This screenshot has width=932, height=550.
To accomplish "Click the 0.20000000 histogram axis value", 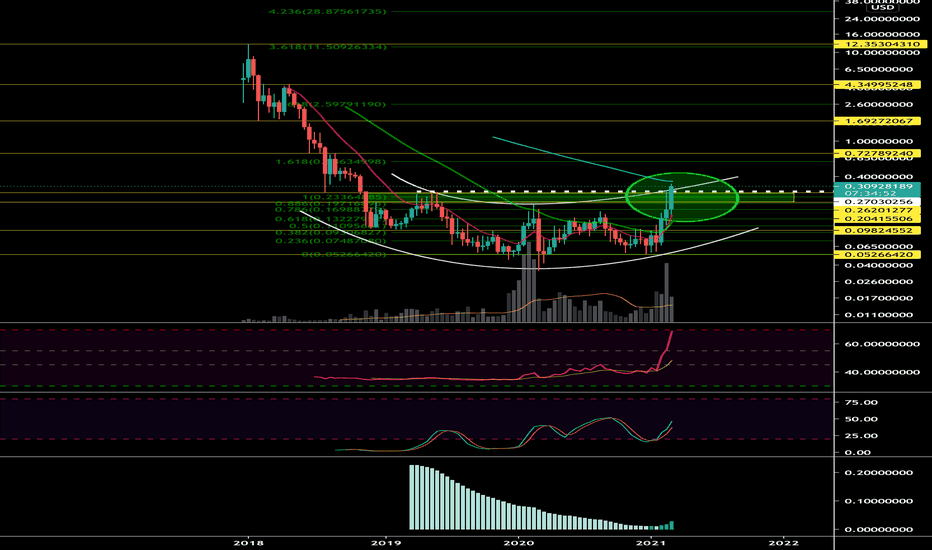I will 878,472.
